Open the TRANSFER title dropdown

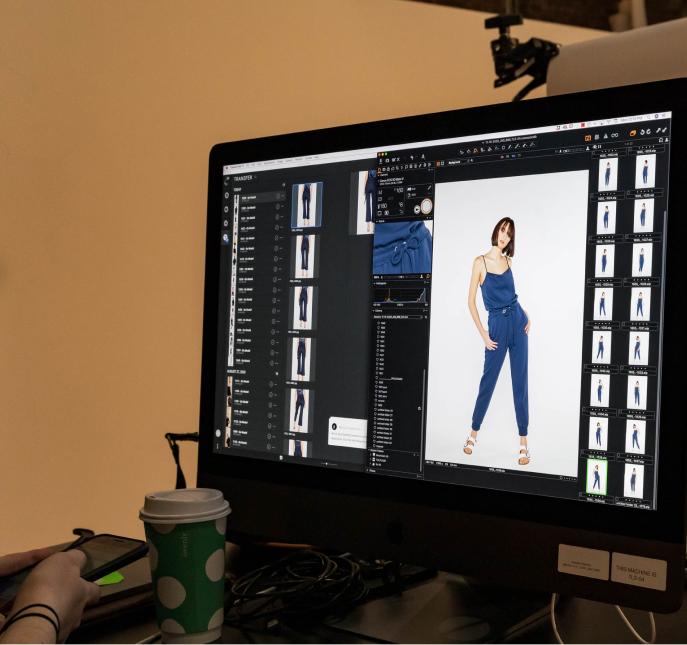(257, 177)
